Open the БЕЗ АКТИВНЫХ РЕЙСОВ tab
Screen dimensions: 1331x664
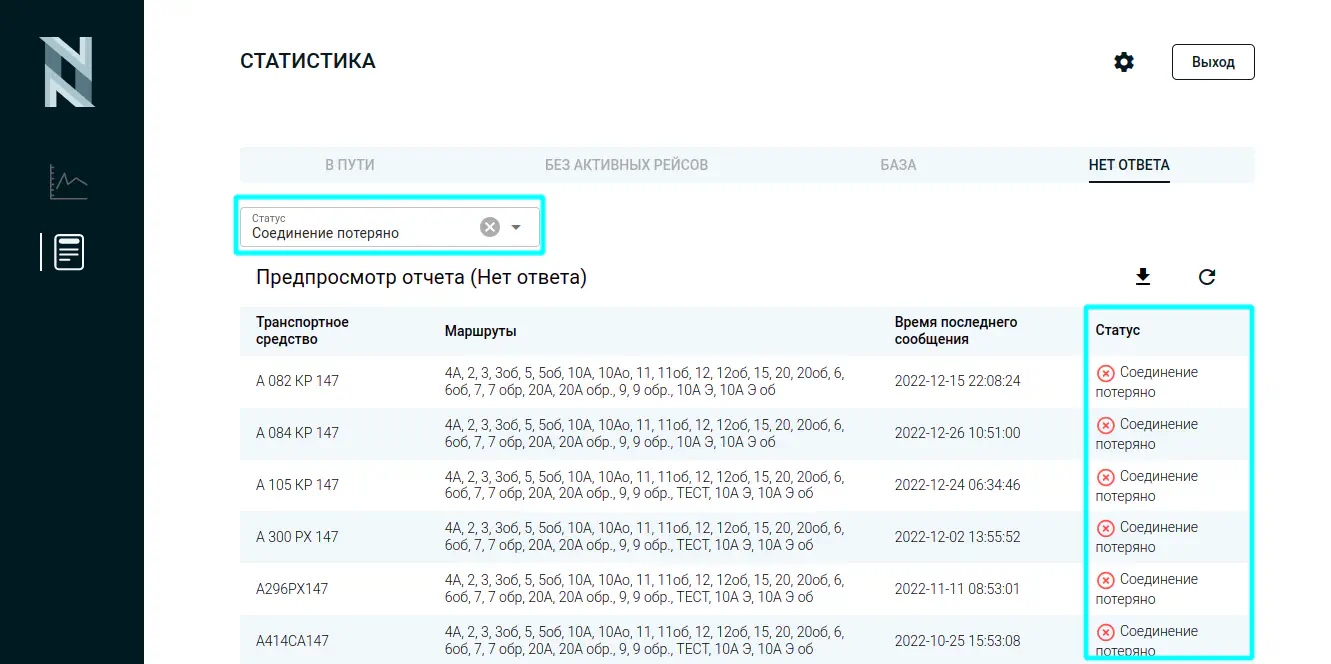[x=626, y=165]
